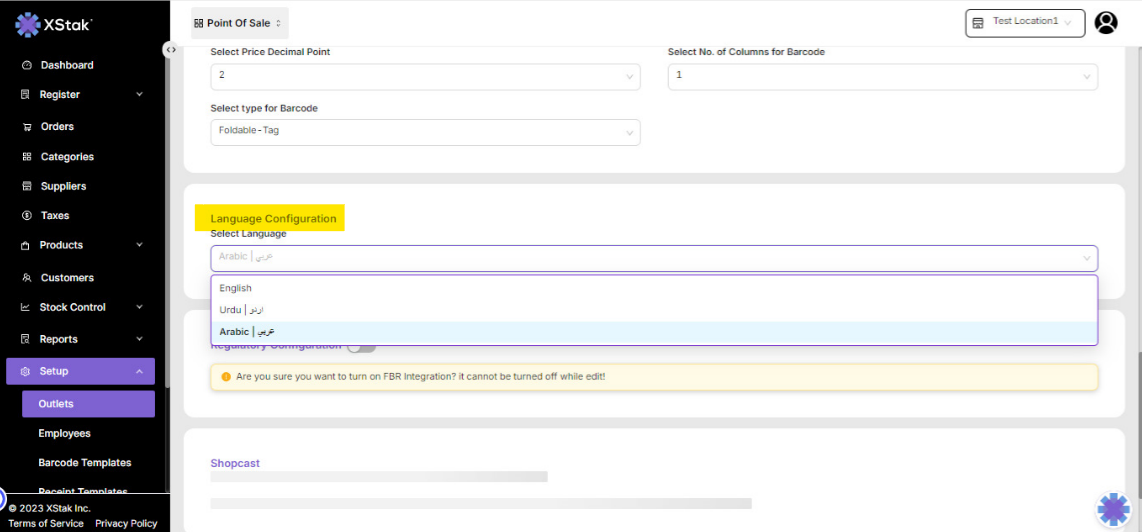
Task: Open the Employees submenu item
Action: pos(64,433)
